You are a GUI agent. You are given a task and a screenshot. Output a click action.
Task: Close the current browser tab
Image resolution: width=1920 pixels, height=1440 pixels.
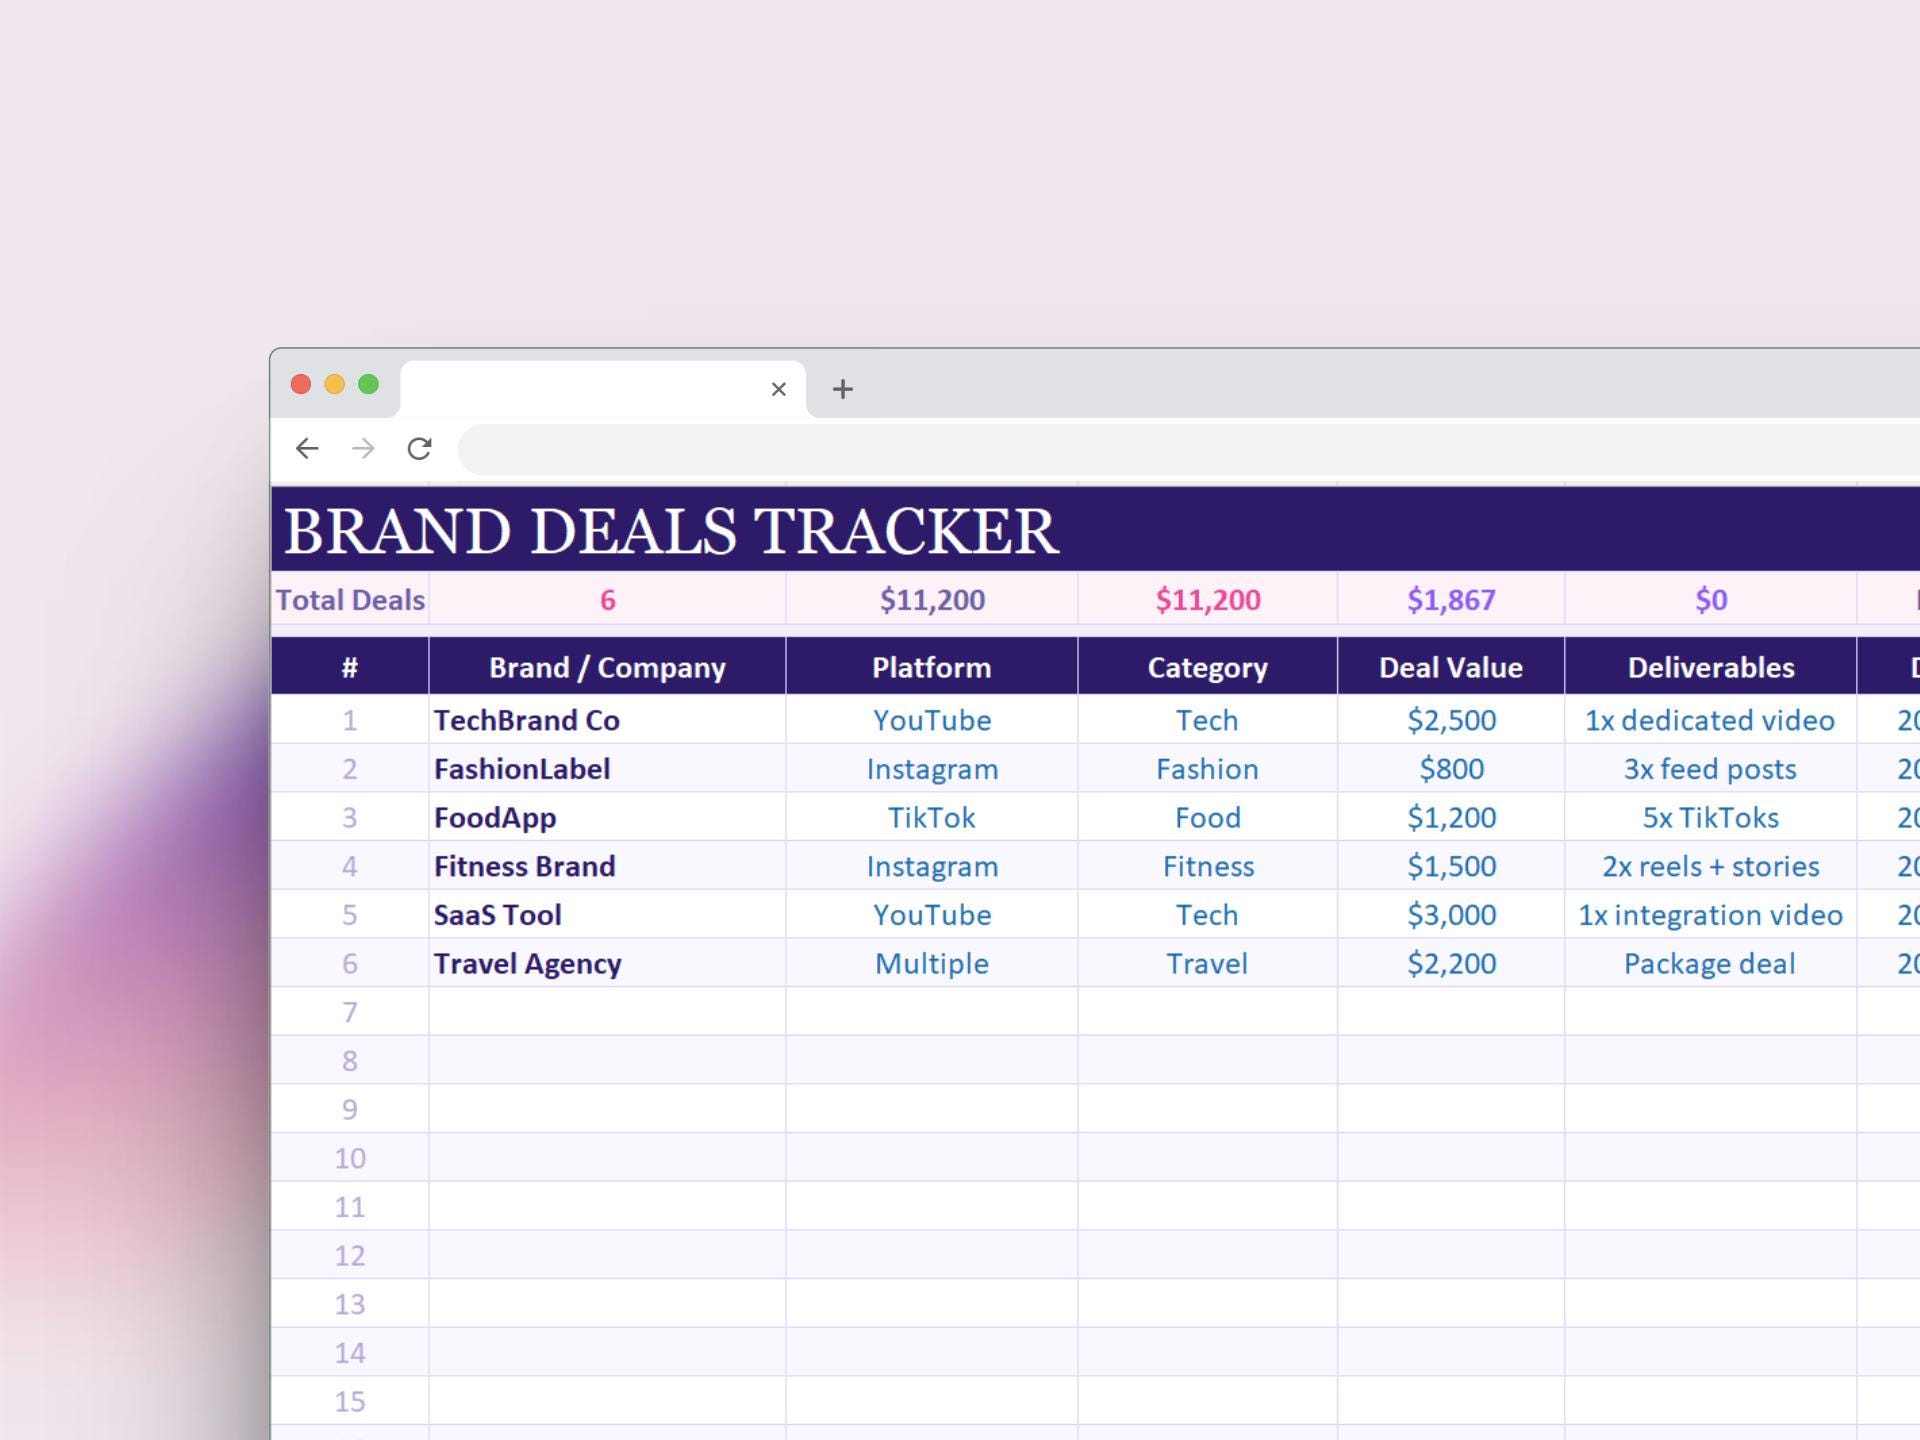[779, 389]
